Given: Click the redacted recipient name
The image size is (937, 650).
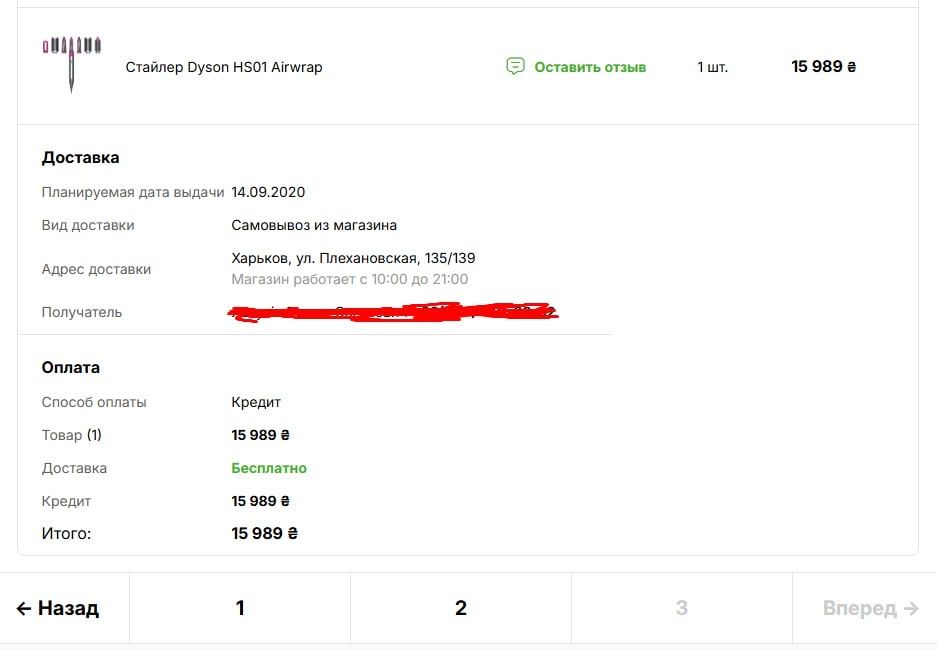Looking at the screenshot, I should click(x=393, y=313).
